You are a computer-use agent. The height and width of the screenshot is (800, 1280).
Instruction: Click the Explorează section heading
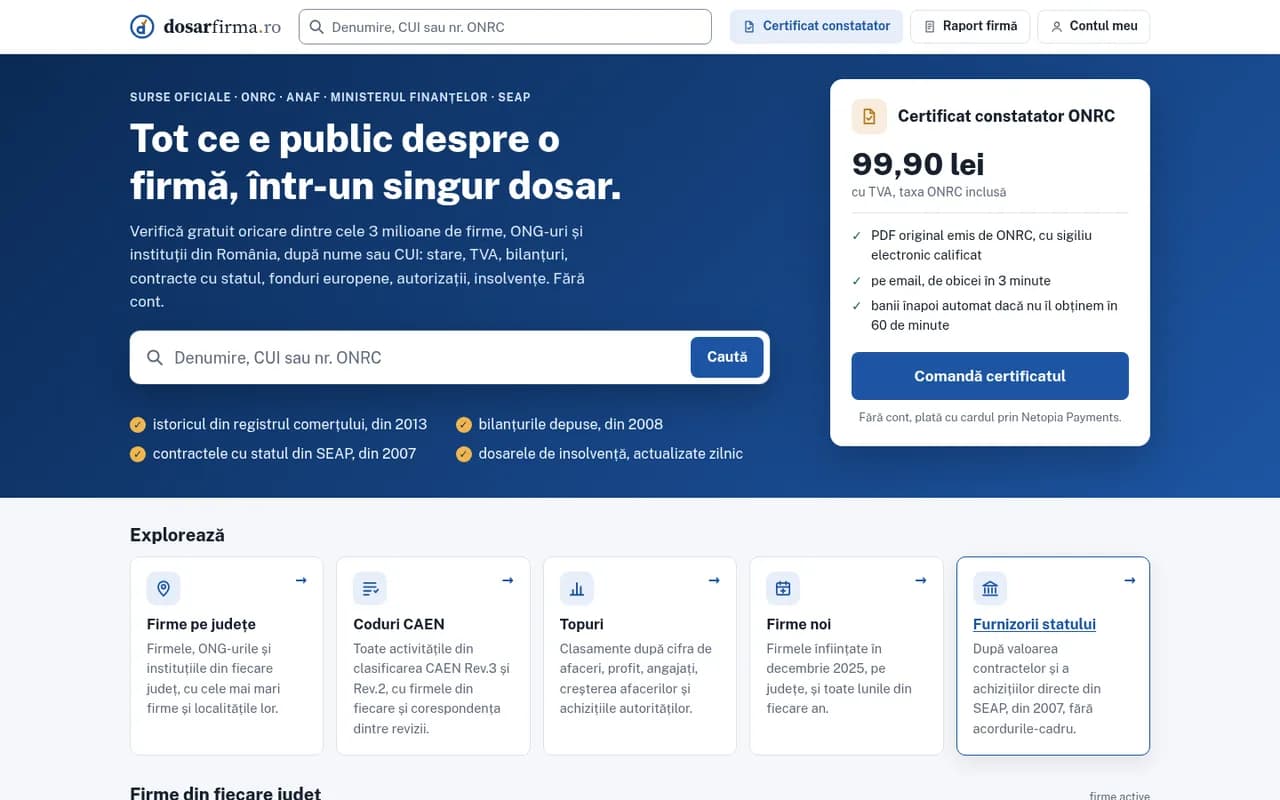click(177, 535)
